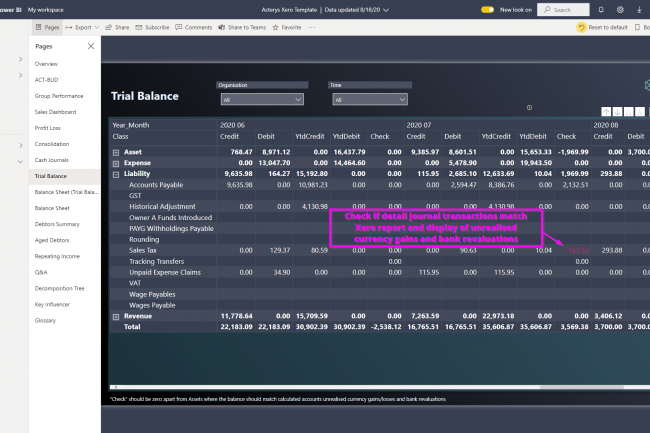
Task: Open the Comments pane
Action: (x=194, y=27)
